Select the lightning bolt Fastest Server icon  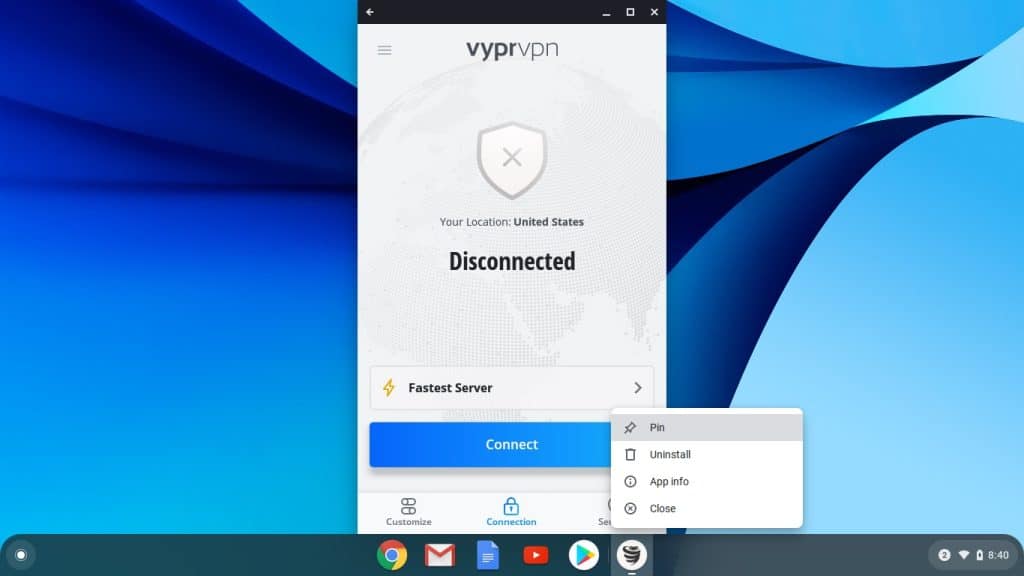[389, 387]
